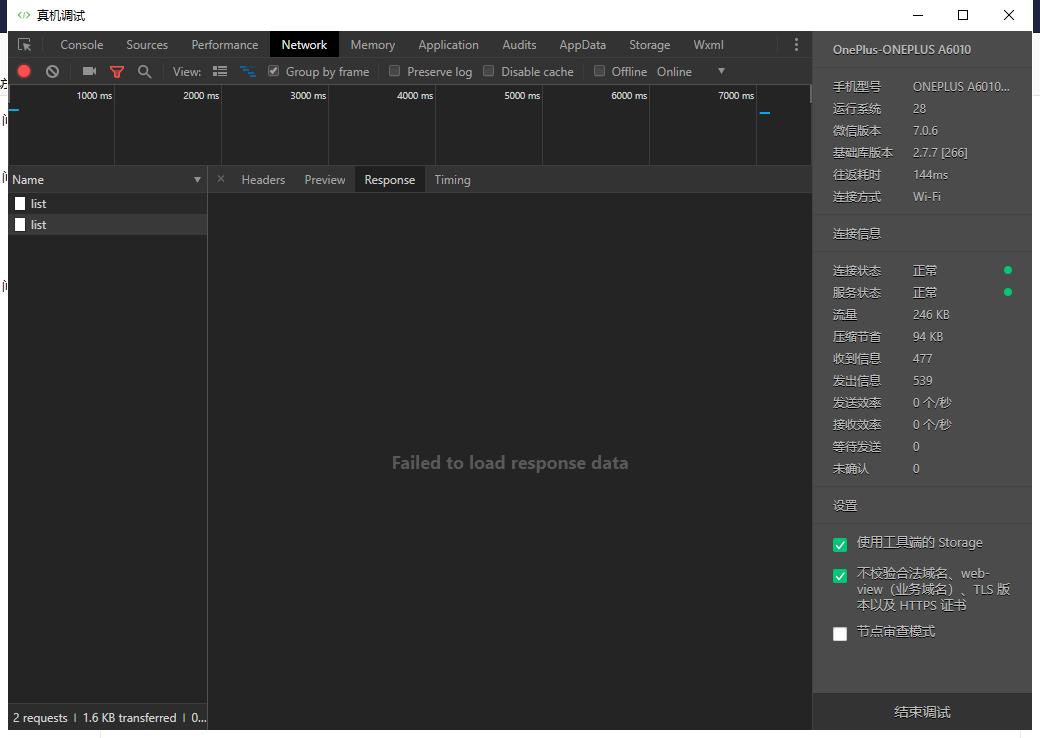This screenshot has width=1040, height=738.
Task: Enable Disable cache checkbox
Action: 489,71
